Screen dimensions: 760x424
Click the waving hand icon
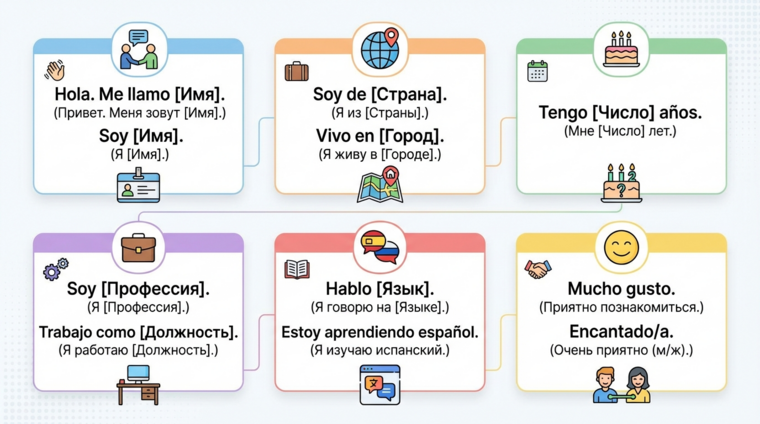(x=54, y=70)
